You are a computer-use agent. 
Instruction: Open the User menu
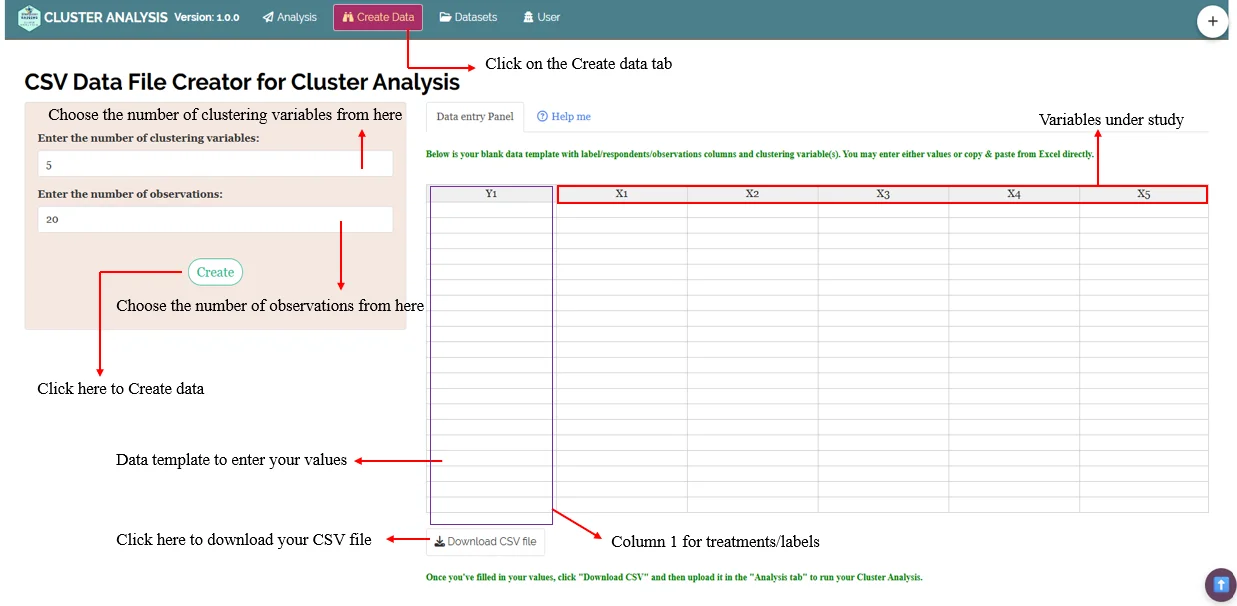click(542, 18)
